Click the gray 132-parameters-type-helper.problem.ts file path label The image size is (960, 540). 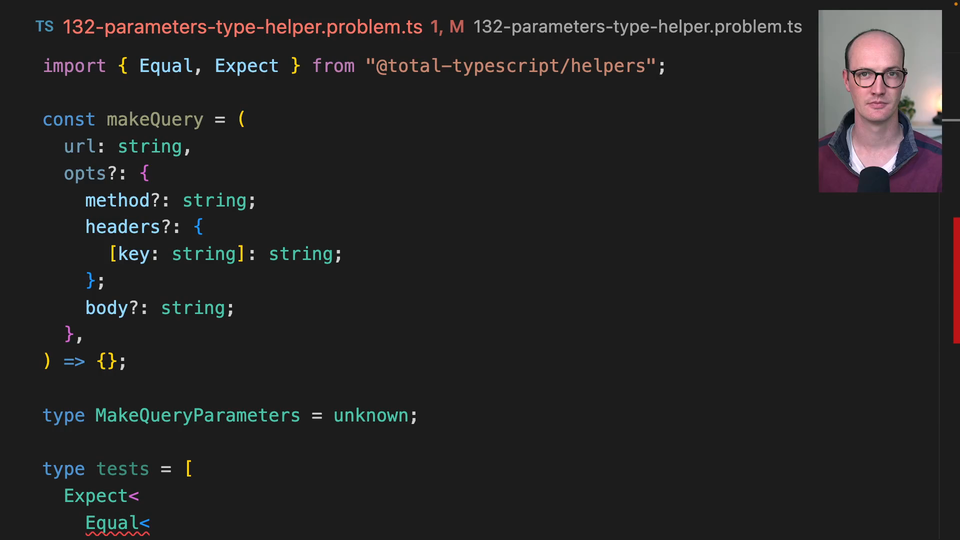pos(637,27)
